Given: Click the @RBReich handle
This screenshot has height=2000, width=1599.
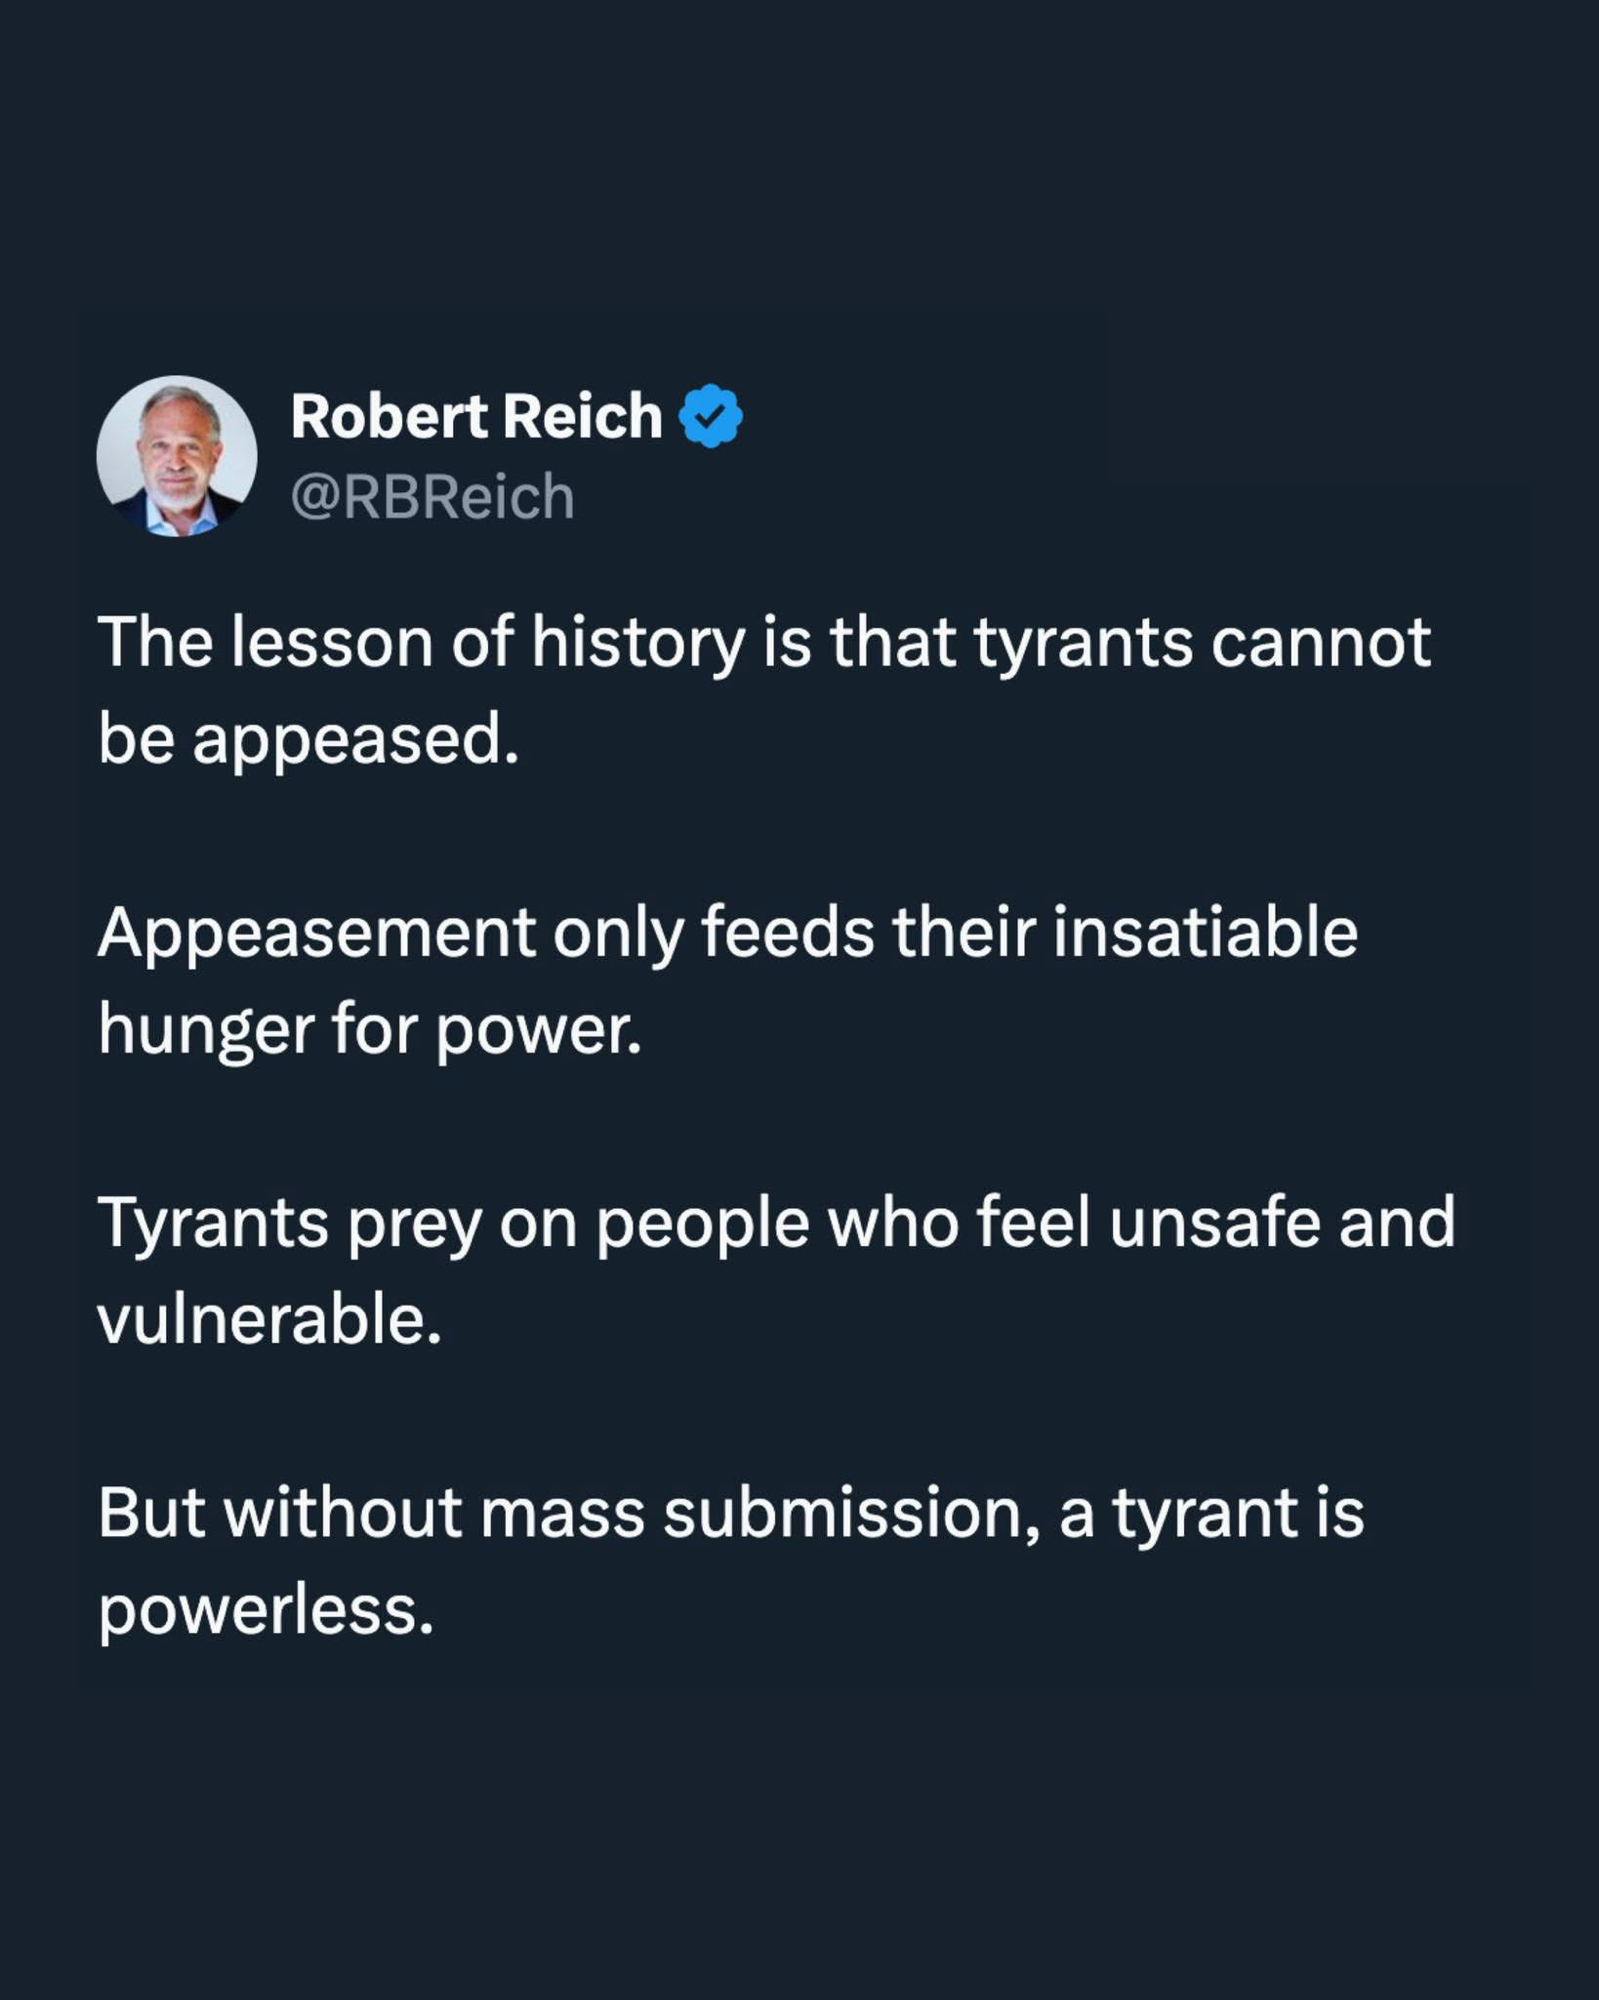Looking at the screenshot, I should (x=432, y=497).
